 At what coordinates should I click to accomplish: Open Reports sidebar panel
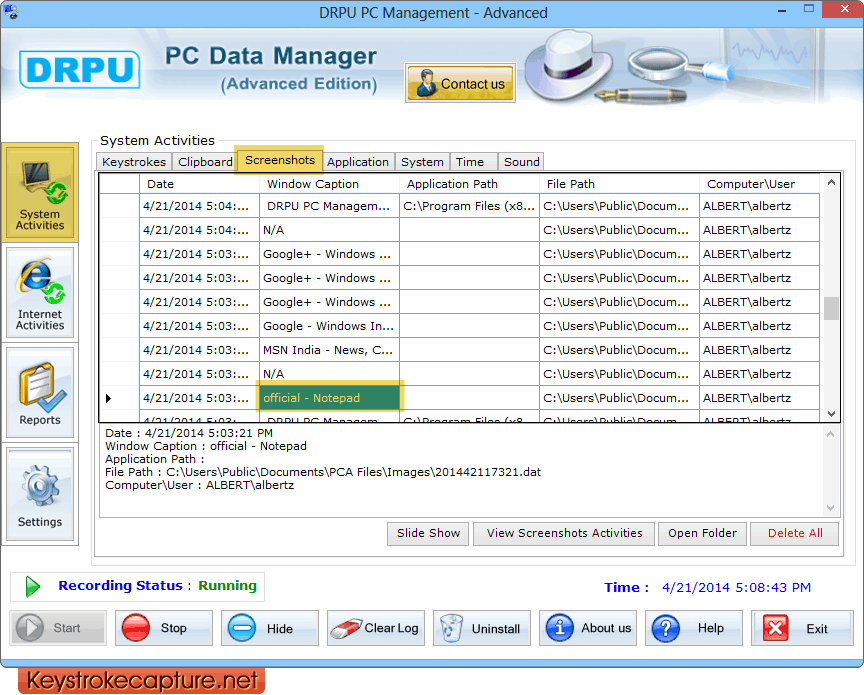(x=40, y=392)
